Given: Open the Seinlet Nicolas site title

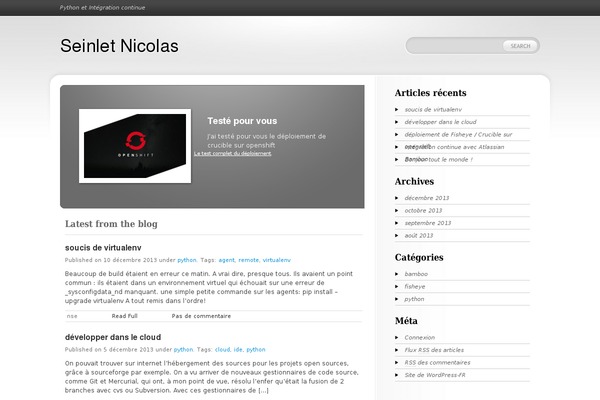Looking at the screenshot, I should [119, 46].
